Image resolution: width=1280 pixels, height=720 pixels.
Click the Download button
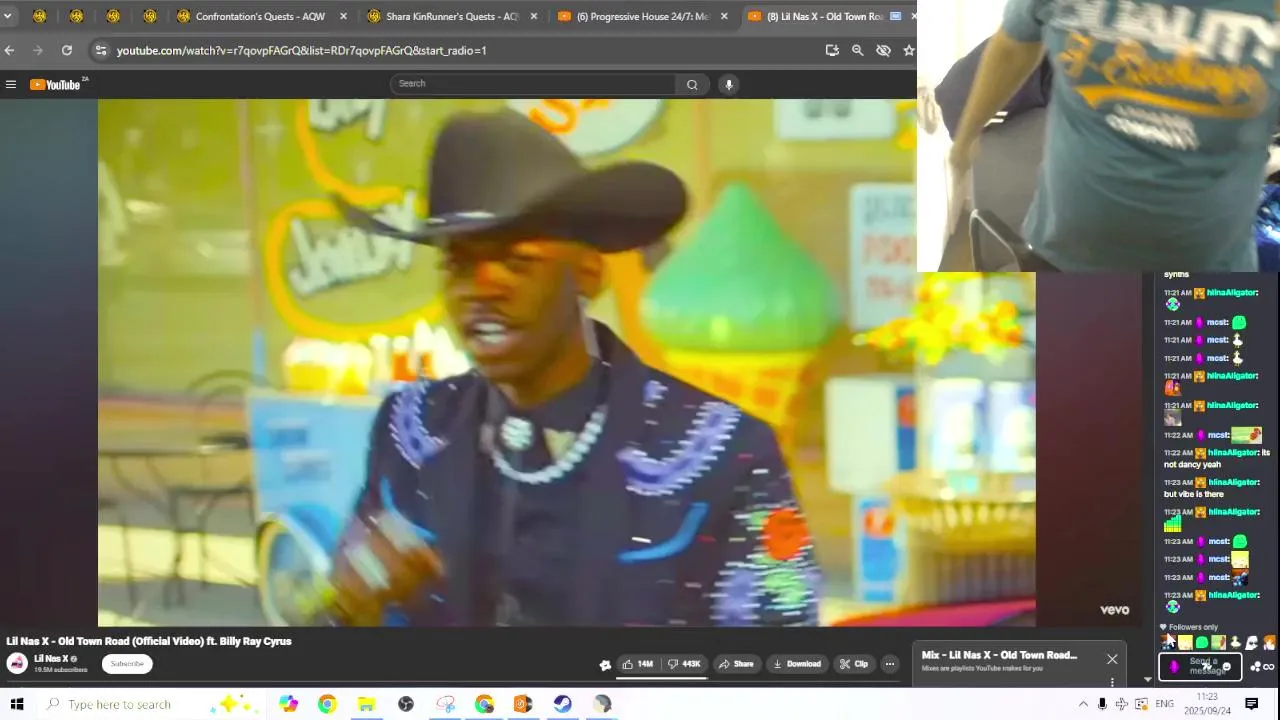point(798,664)
